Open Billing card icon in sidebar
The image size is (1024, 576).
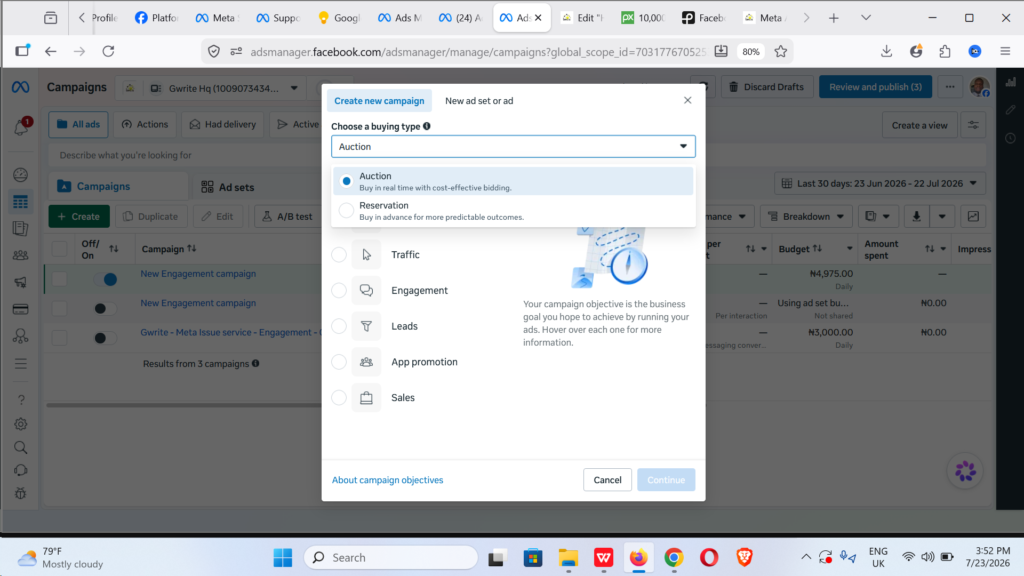(x=21, y=309)
